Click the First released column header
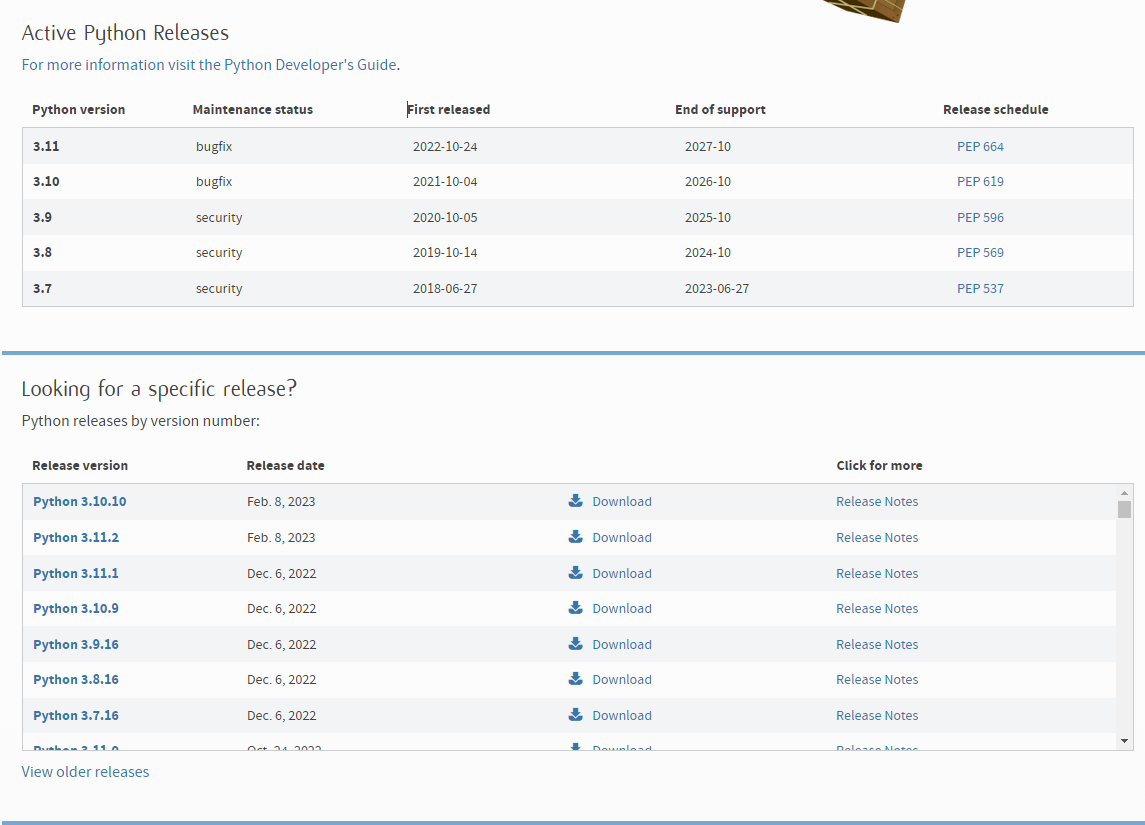Screen dimensions: 1145x825 (x=448, y=110)
